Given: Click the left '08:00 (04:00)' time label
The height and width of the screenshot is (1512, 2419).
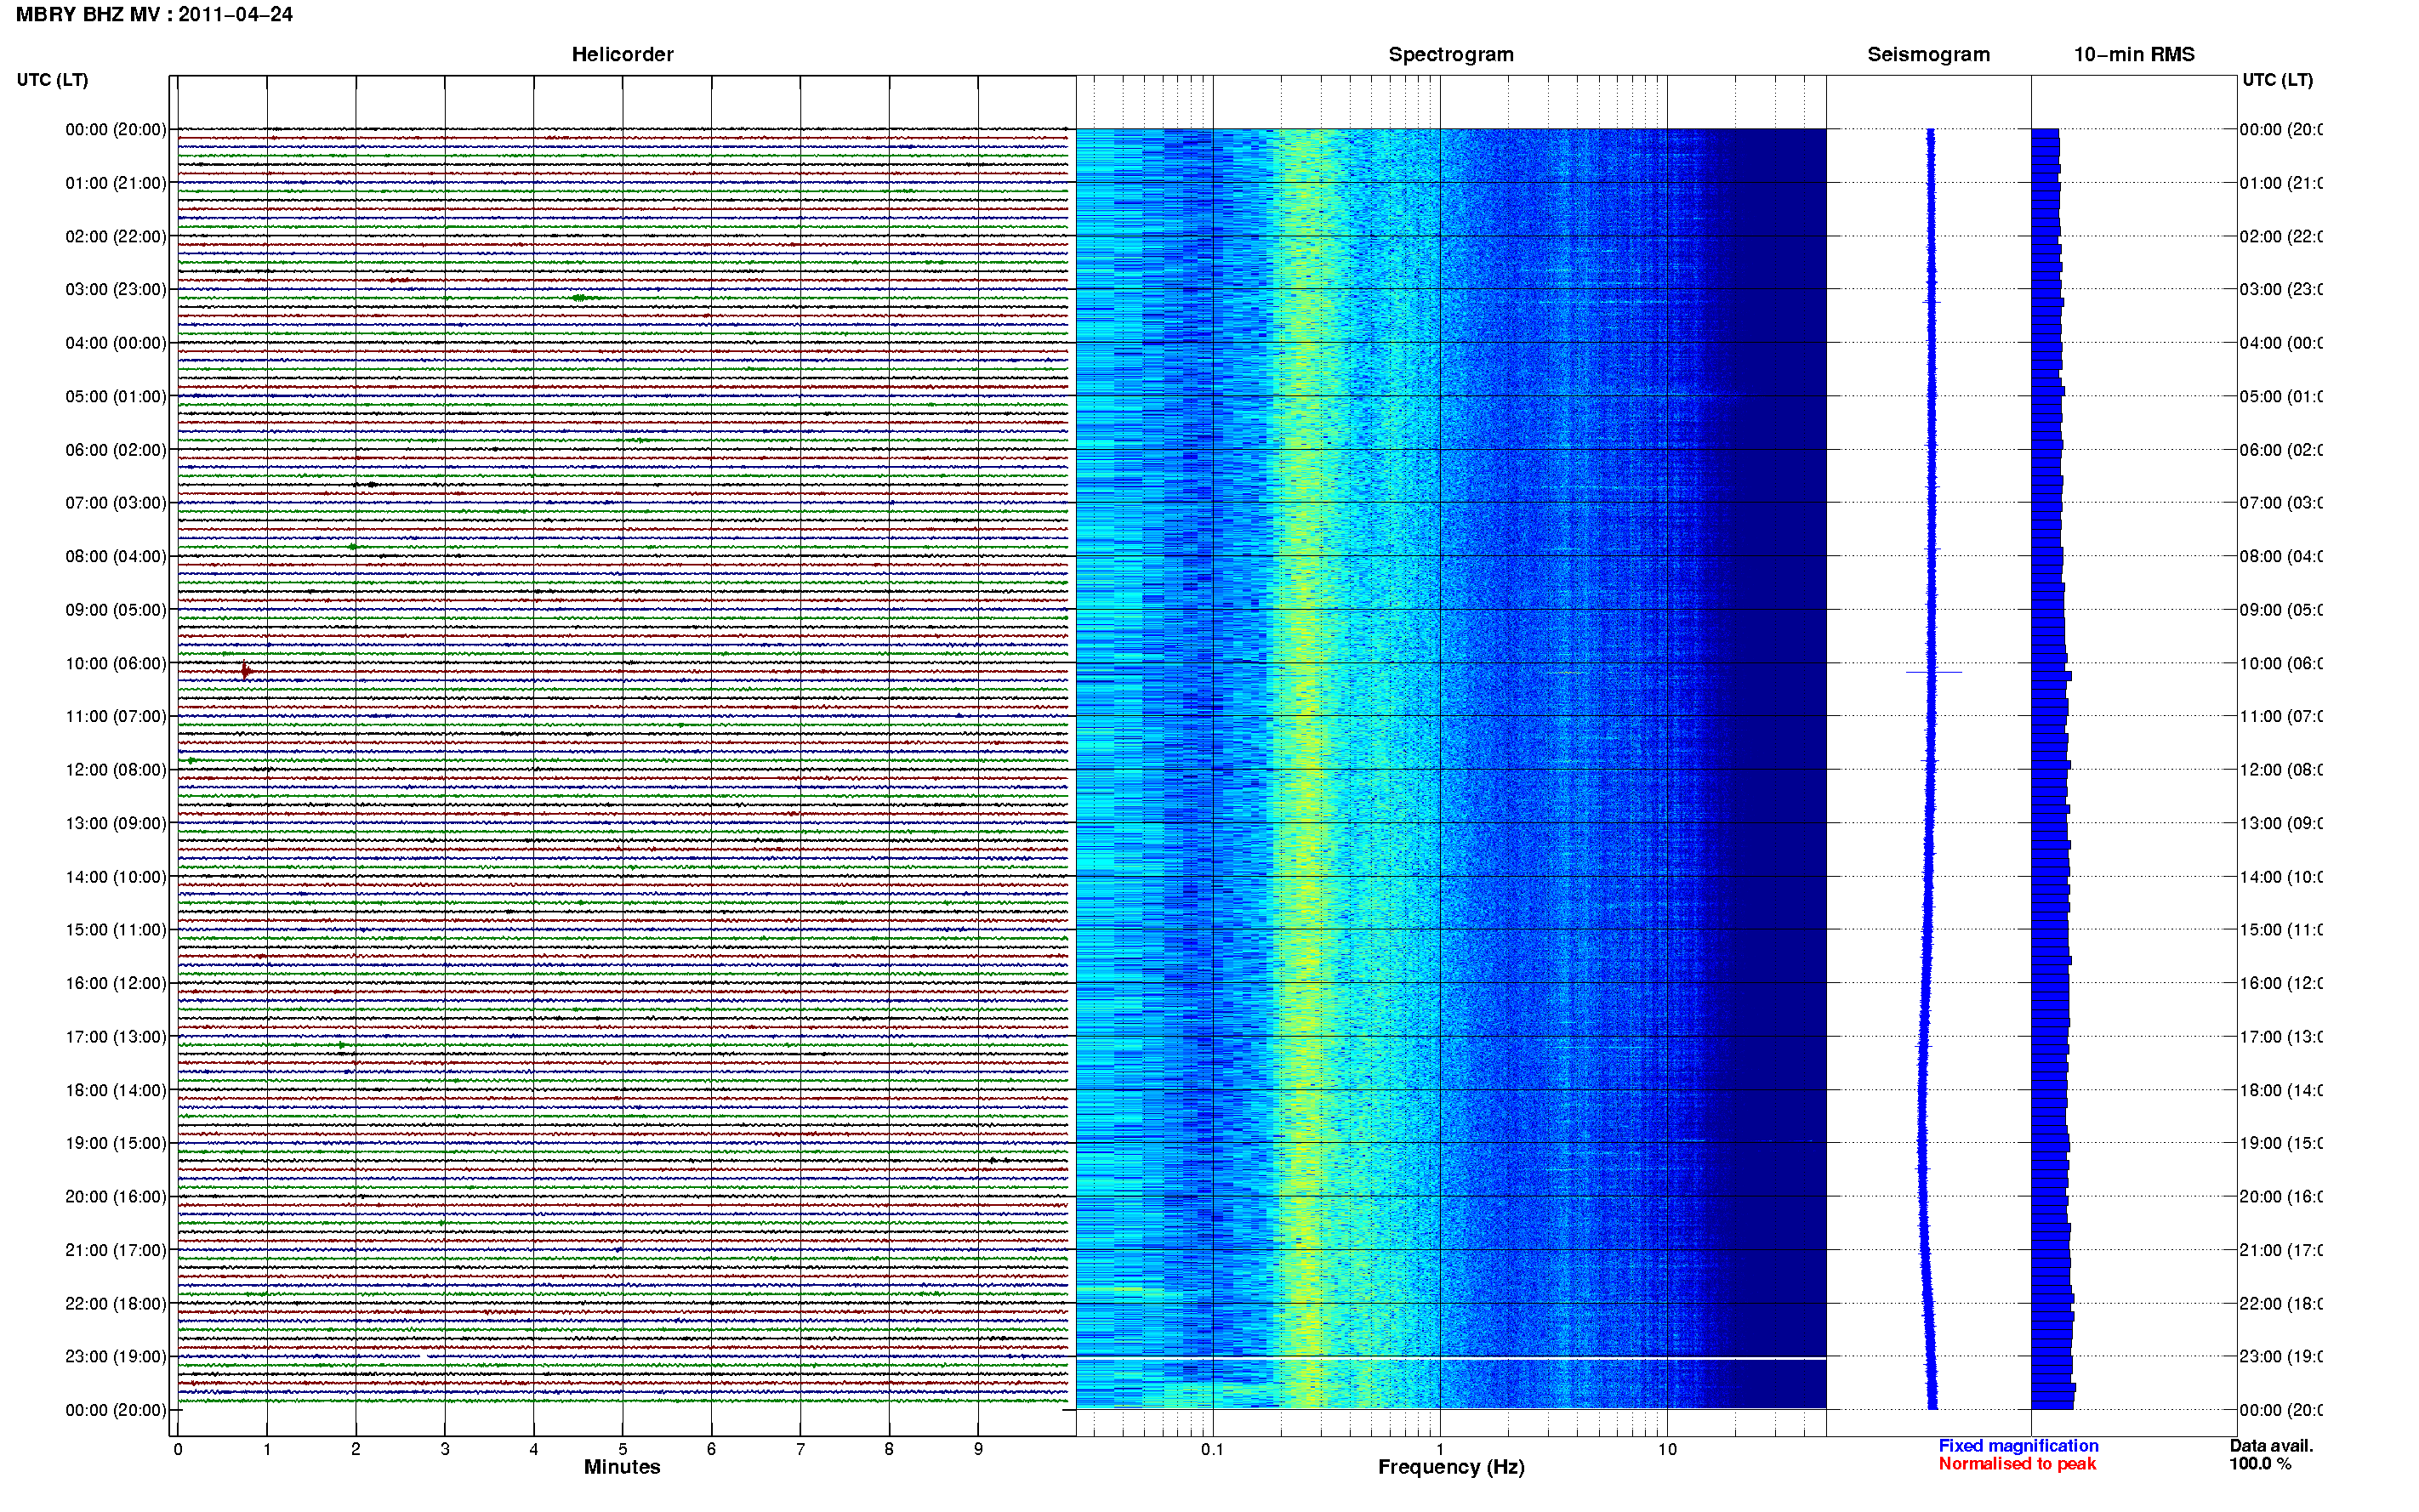Looking at the screenshot, I should tap(116, 557).
